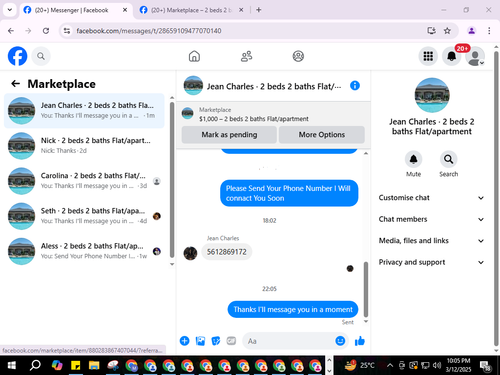The image size is (500, 375).
Task: Open Aless conversation in list
Action: coord(84,251)
